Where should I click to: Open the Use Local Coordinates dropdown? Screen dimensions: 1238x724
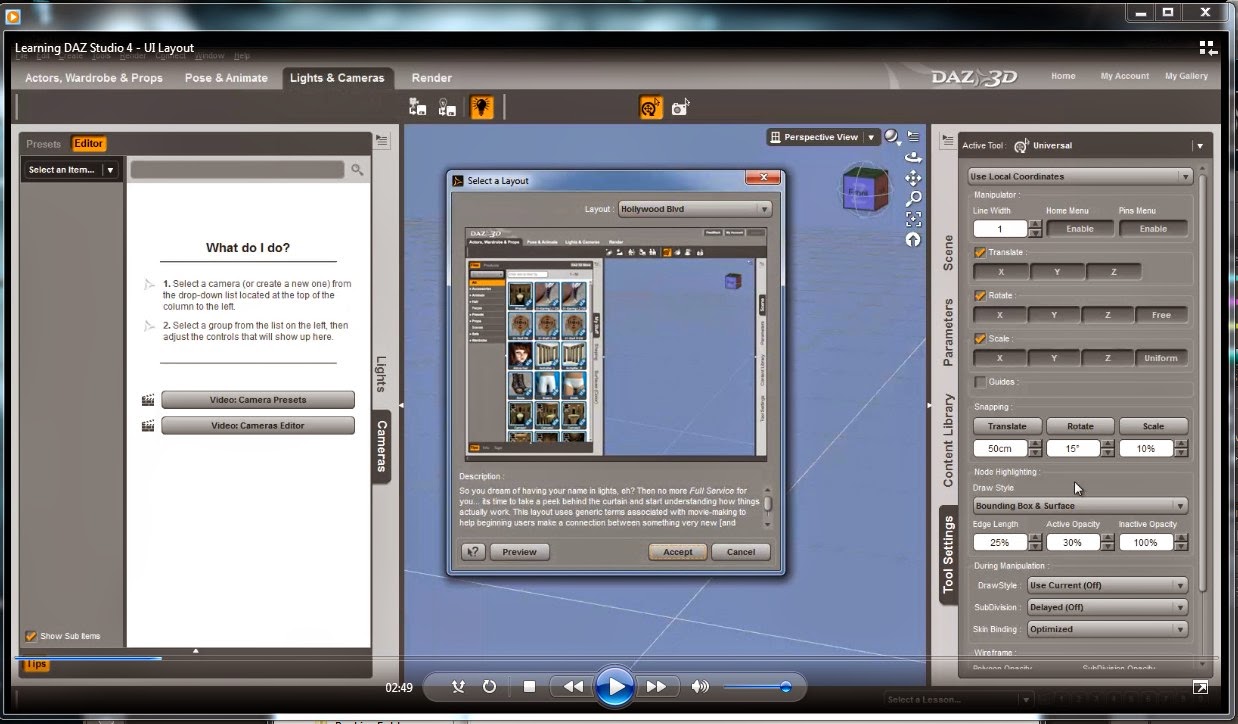point(1080,176)
